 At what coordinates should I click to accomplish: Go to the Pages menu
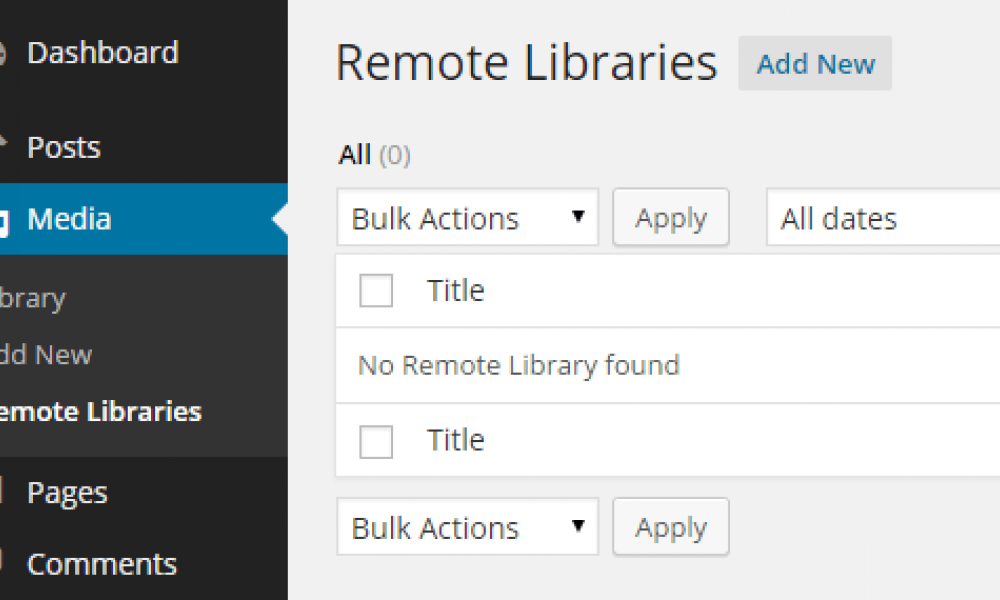click(x=67, y=492)
